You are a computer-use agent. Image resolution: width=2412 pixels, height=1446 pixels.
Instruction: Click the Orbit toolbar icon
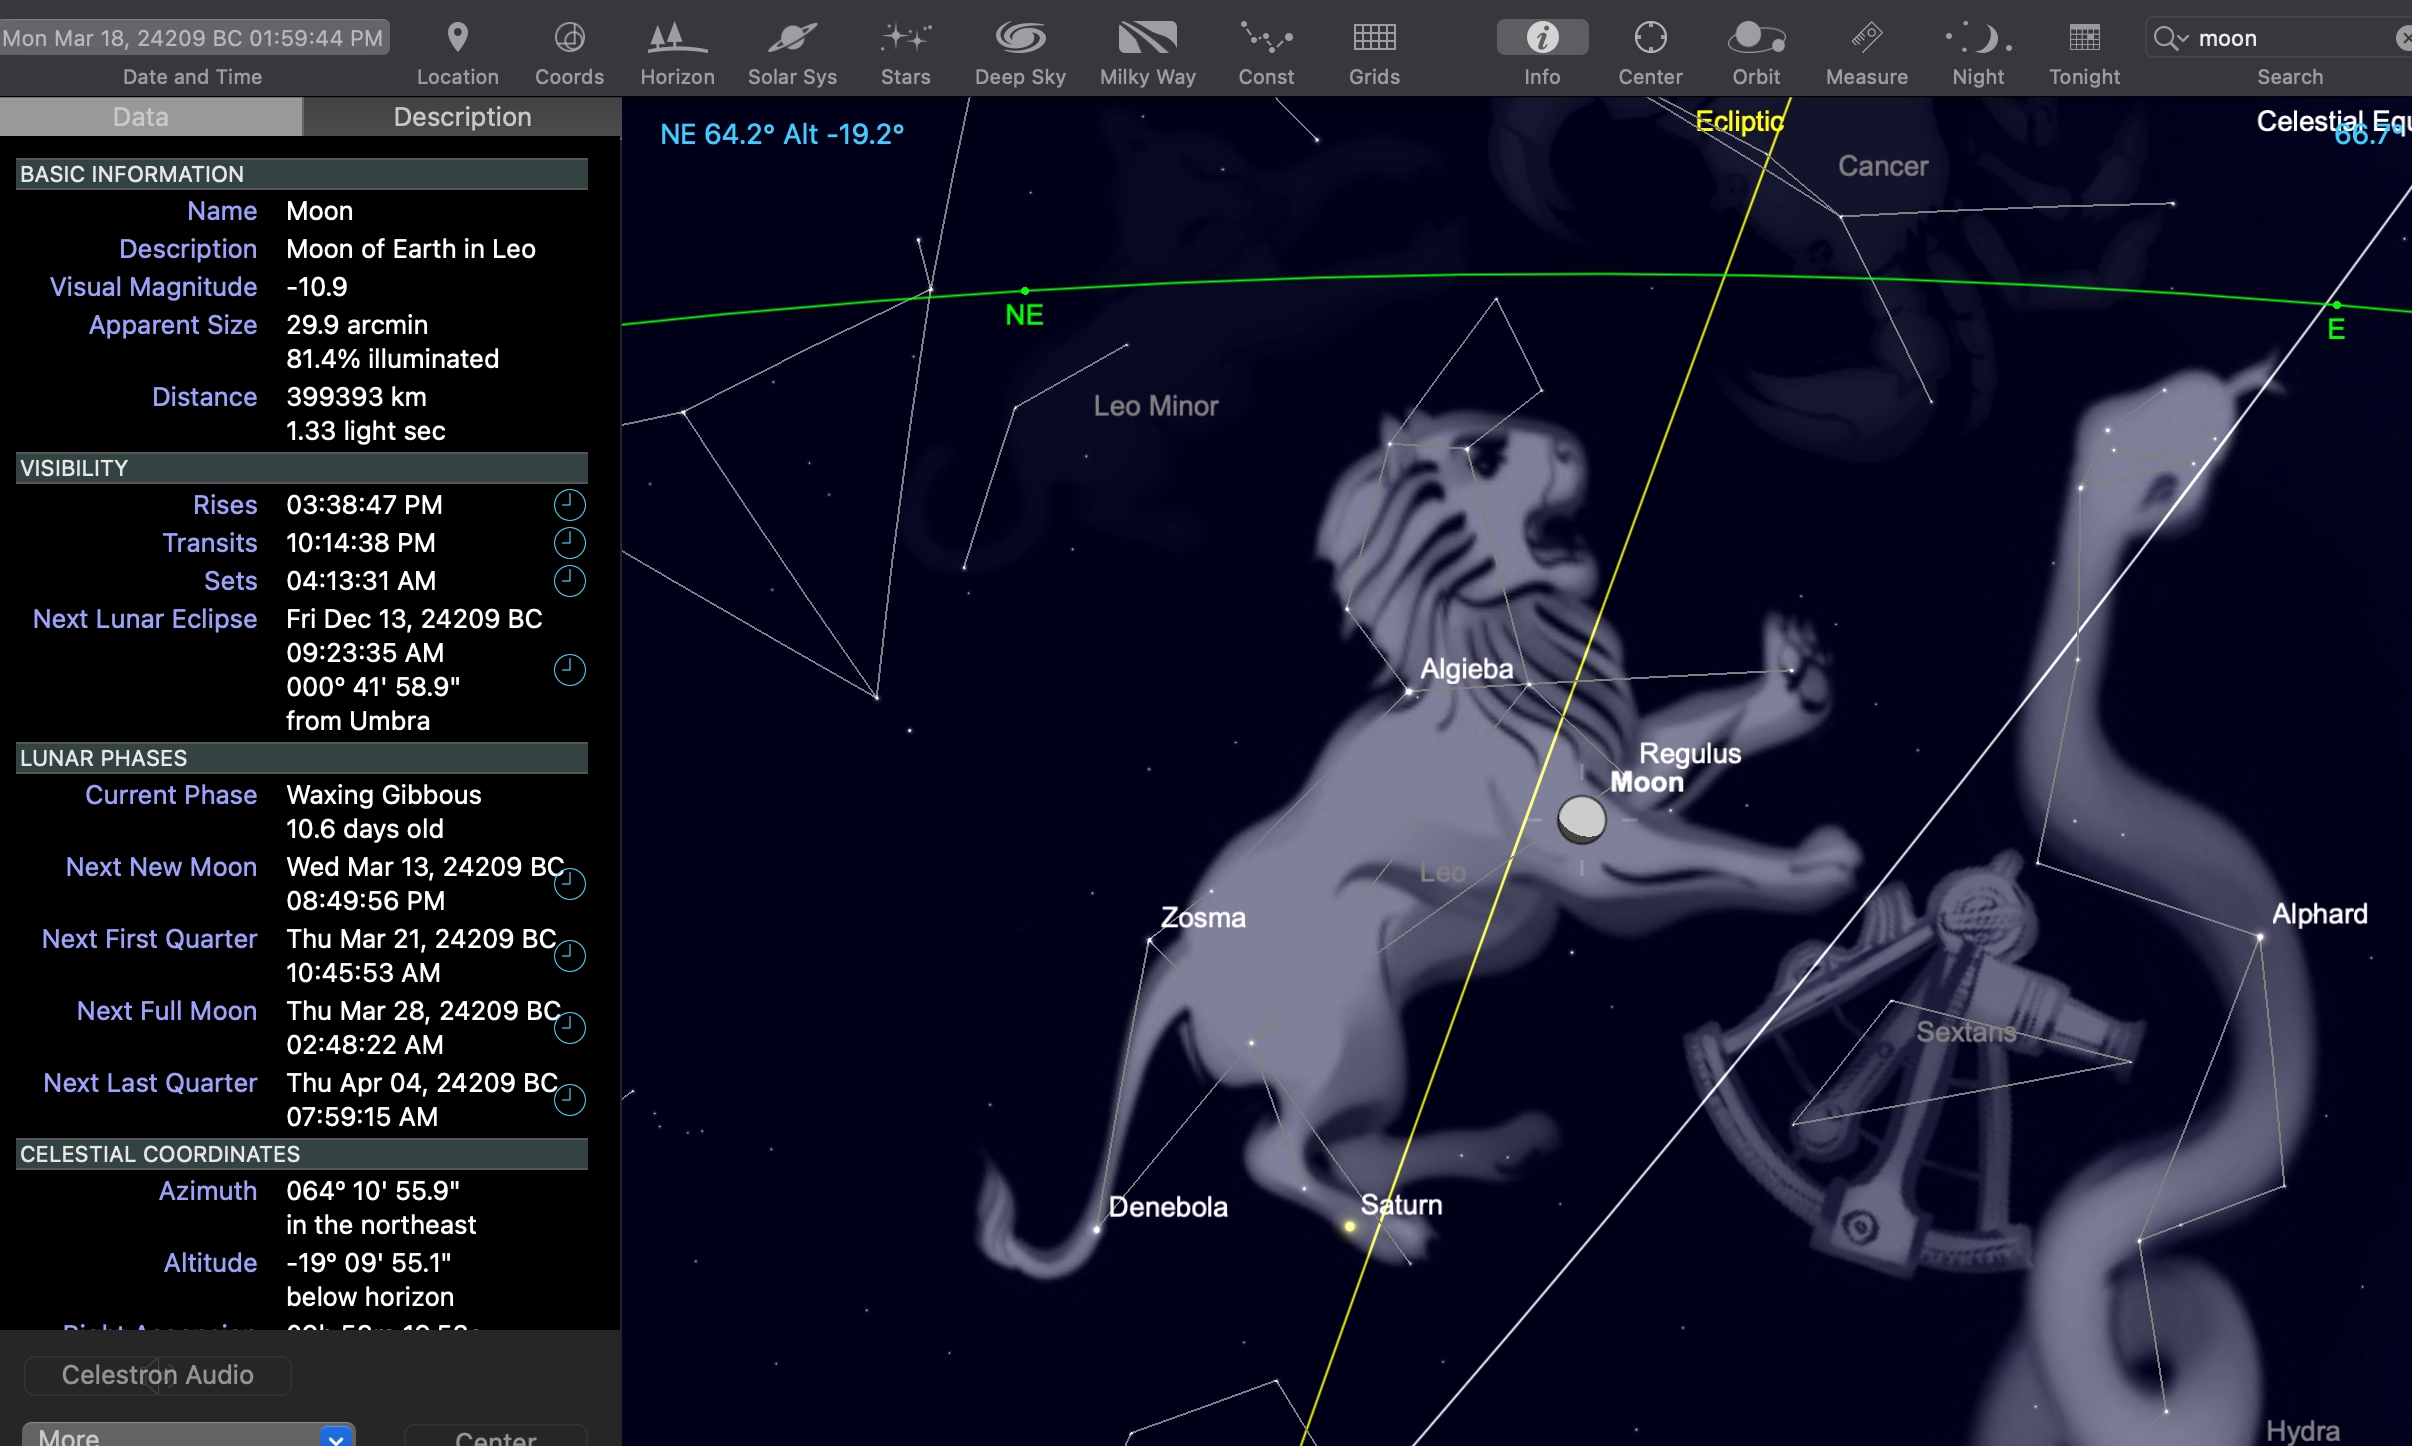[1756, 38]
